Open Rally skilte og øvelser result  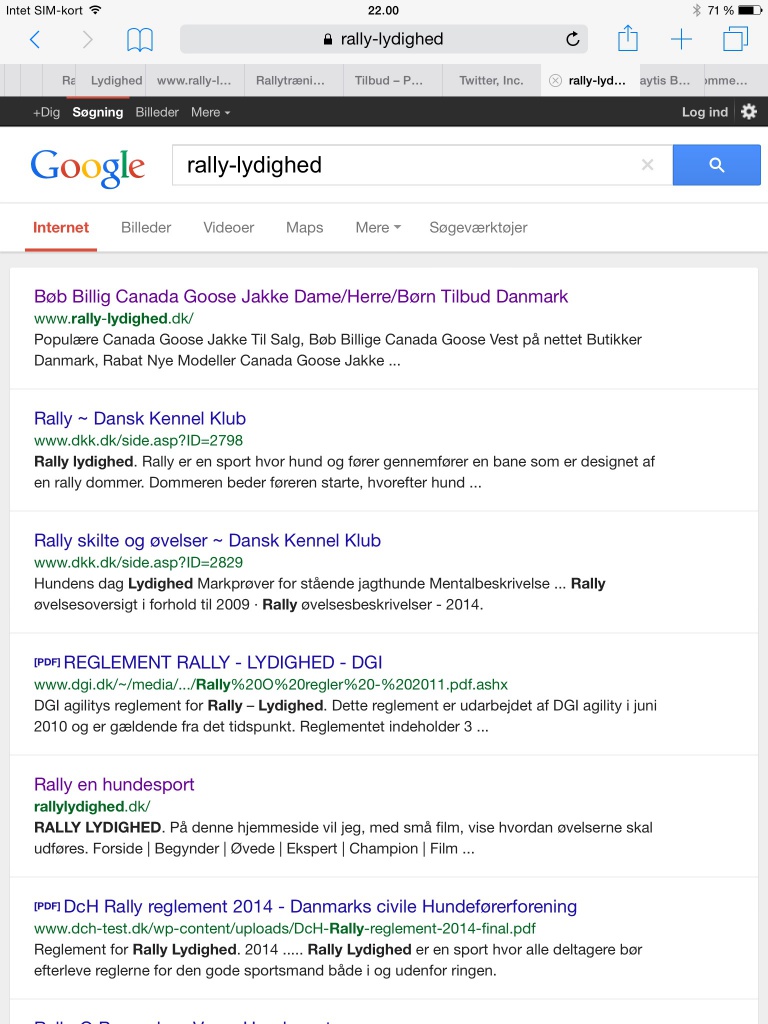coord(207,541)
